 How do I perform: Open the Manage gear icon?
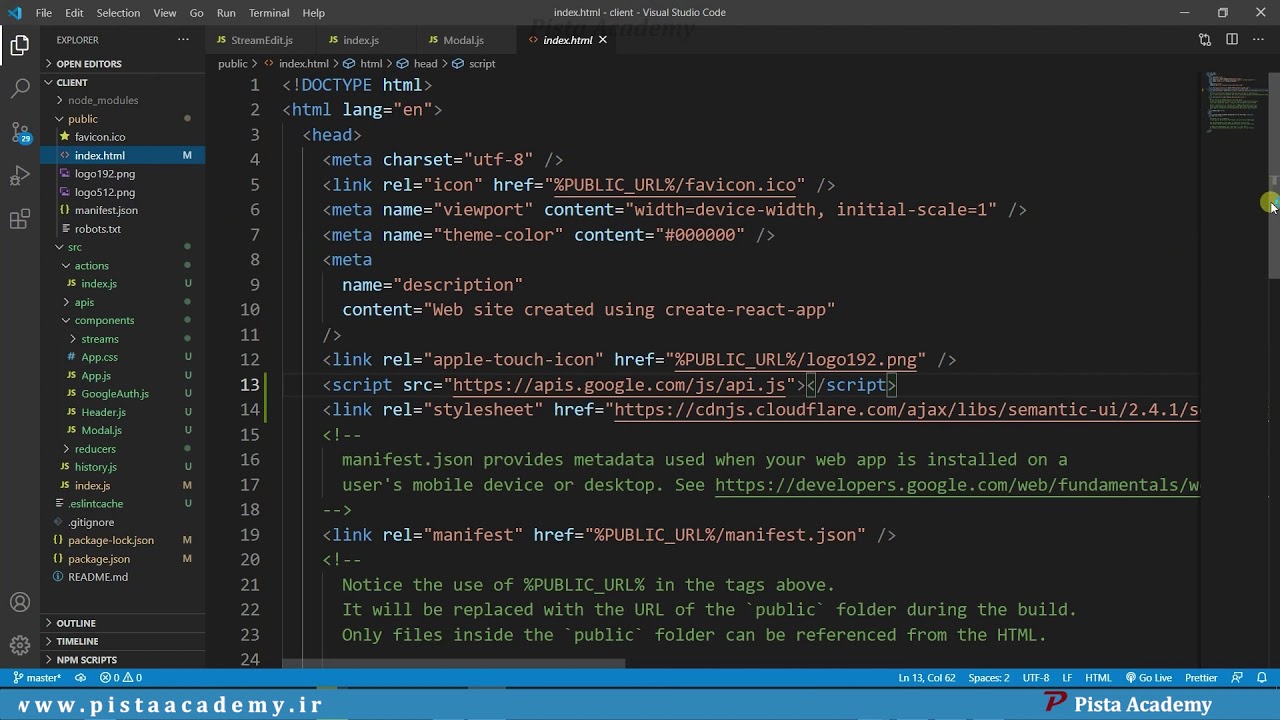(x=20, y=646)
